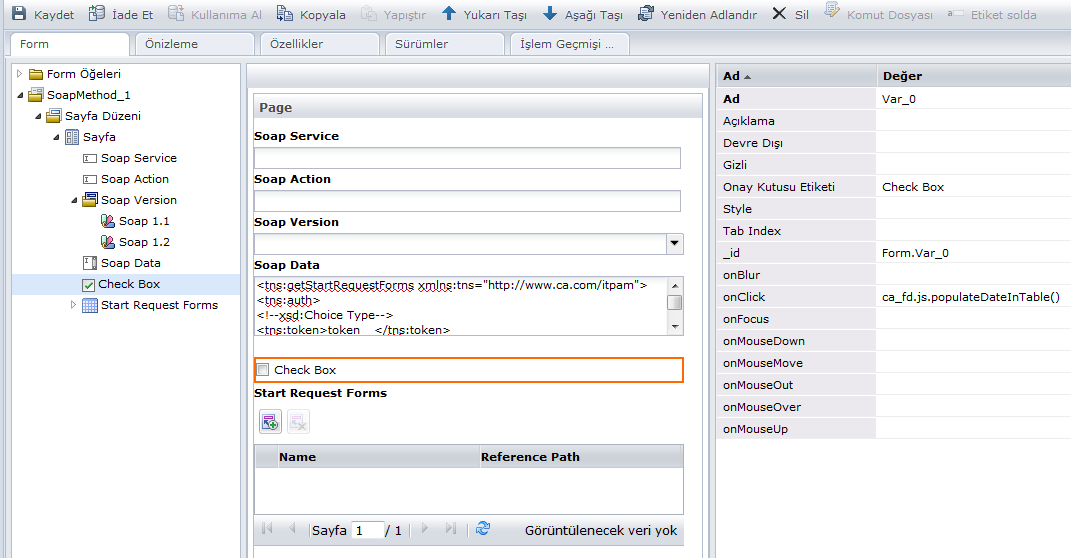Image resolution: width=1071 pixels, height=558 pixels.
Task: Click the onMouseMove property row
Action: click(x=893, y=363)
